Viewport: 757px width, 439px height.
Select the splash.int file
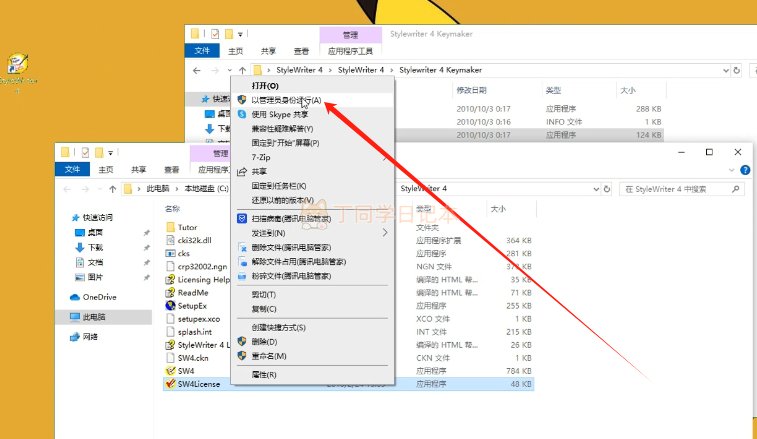tap(195, 332)
